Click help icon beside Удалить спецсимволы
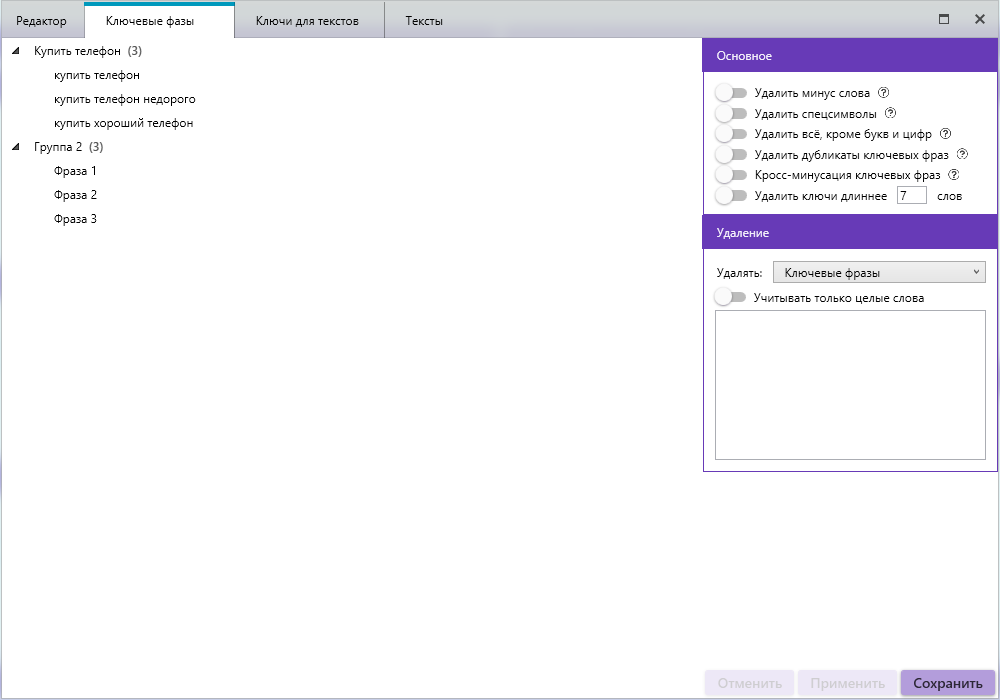The height and width of the screenshot is (700, 1000). pos(891,113)
